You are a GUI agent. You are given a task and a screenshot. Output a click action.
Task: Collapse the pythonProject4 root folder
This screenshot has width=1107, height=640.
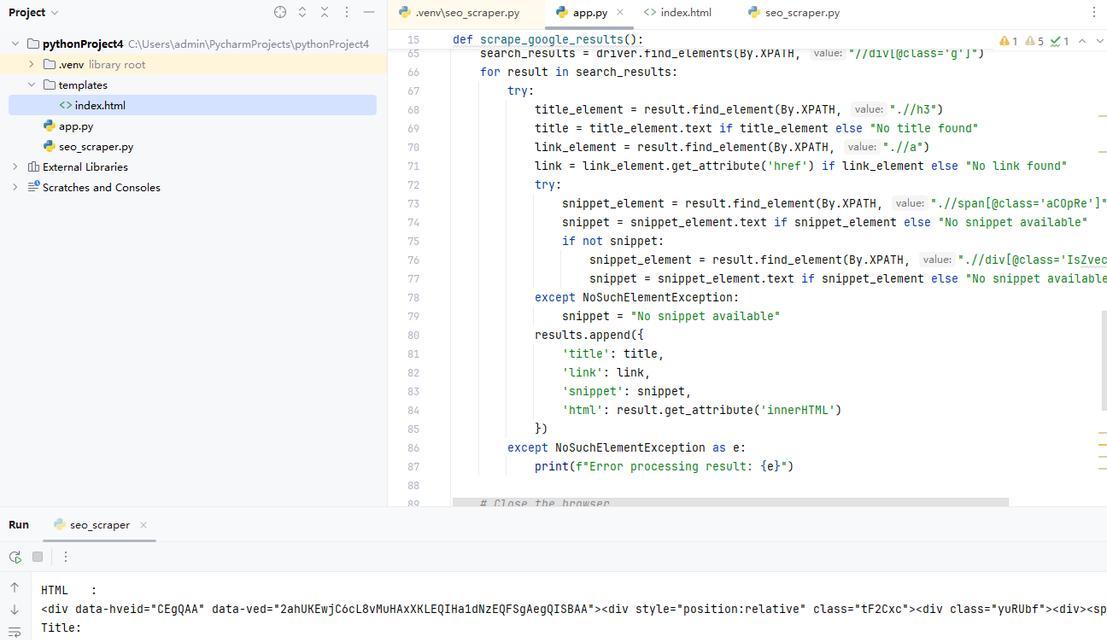[x=15, y=44]
